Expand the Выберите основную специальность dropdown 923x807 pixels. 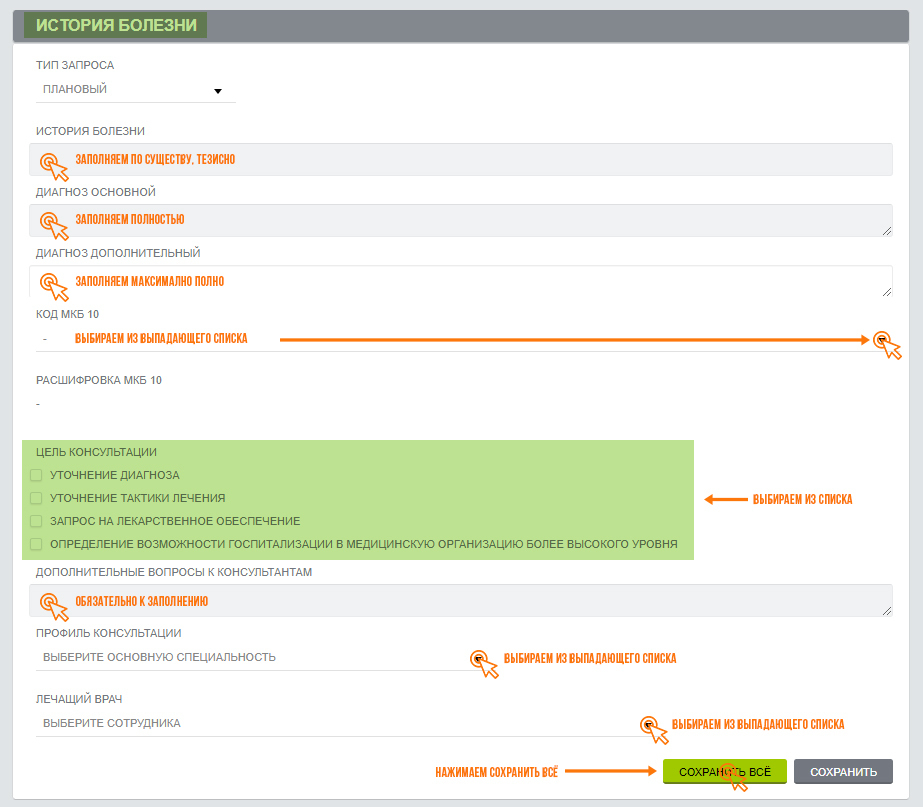[x=250, y=658]
